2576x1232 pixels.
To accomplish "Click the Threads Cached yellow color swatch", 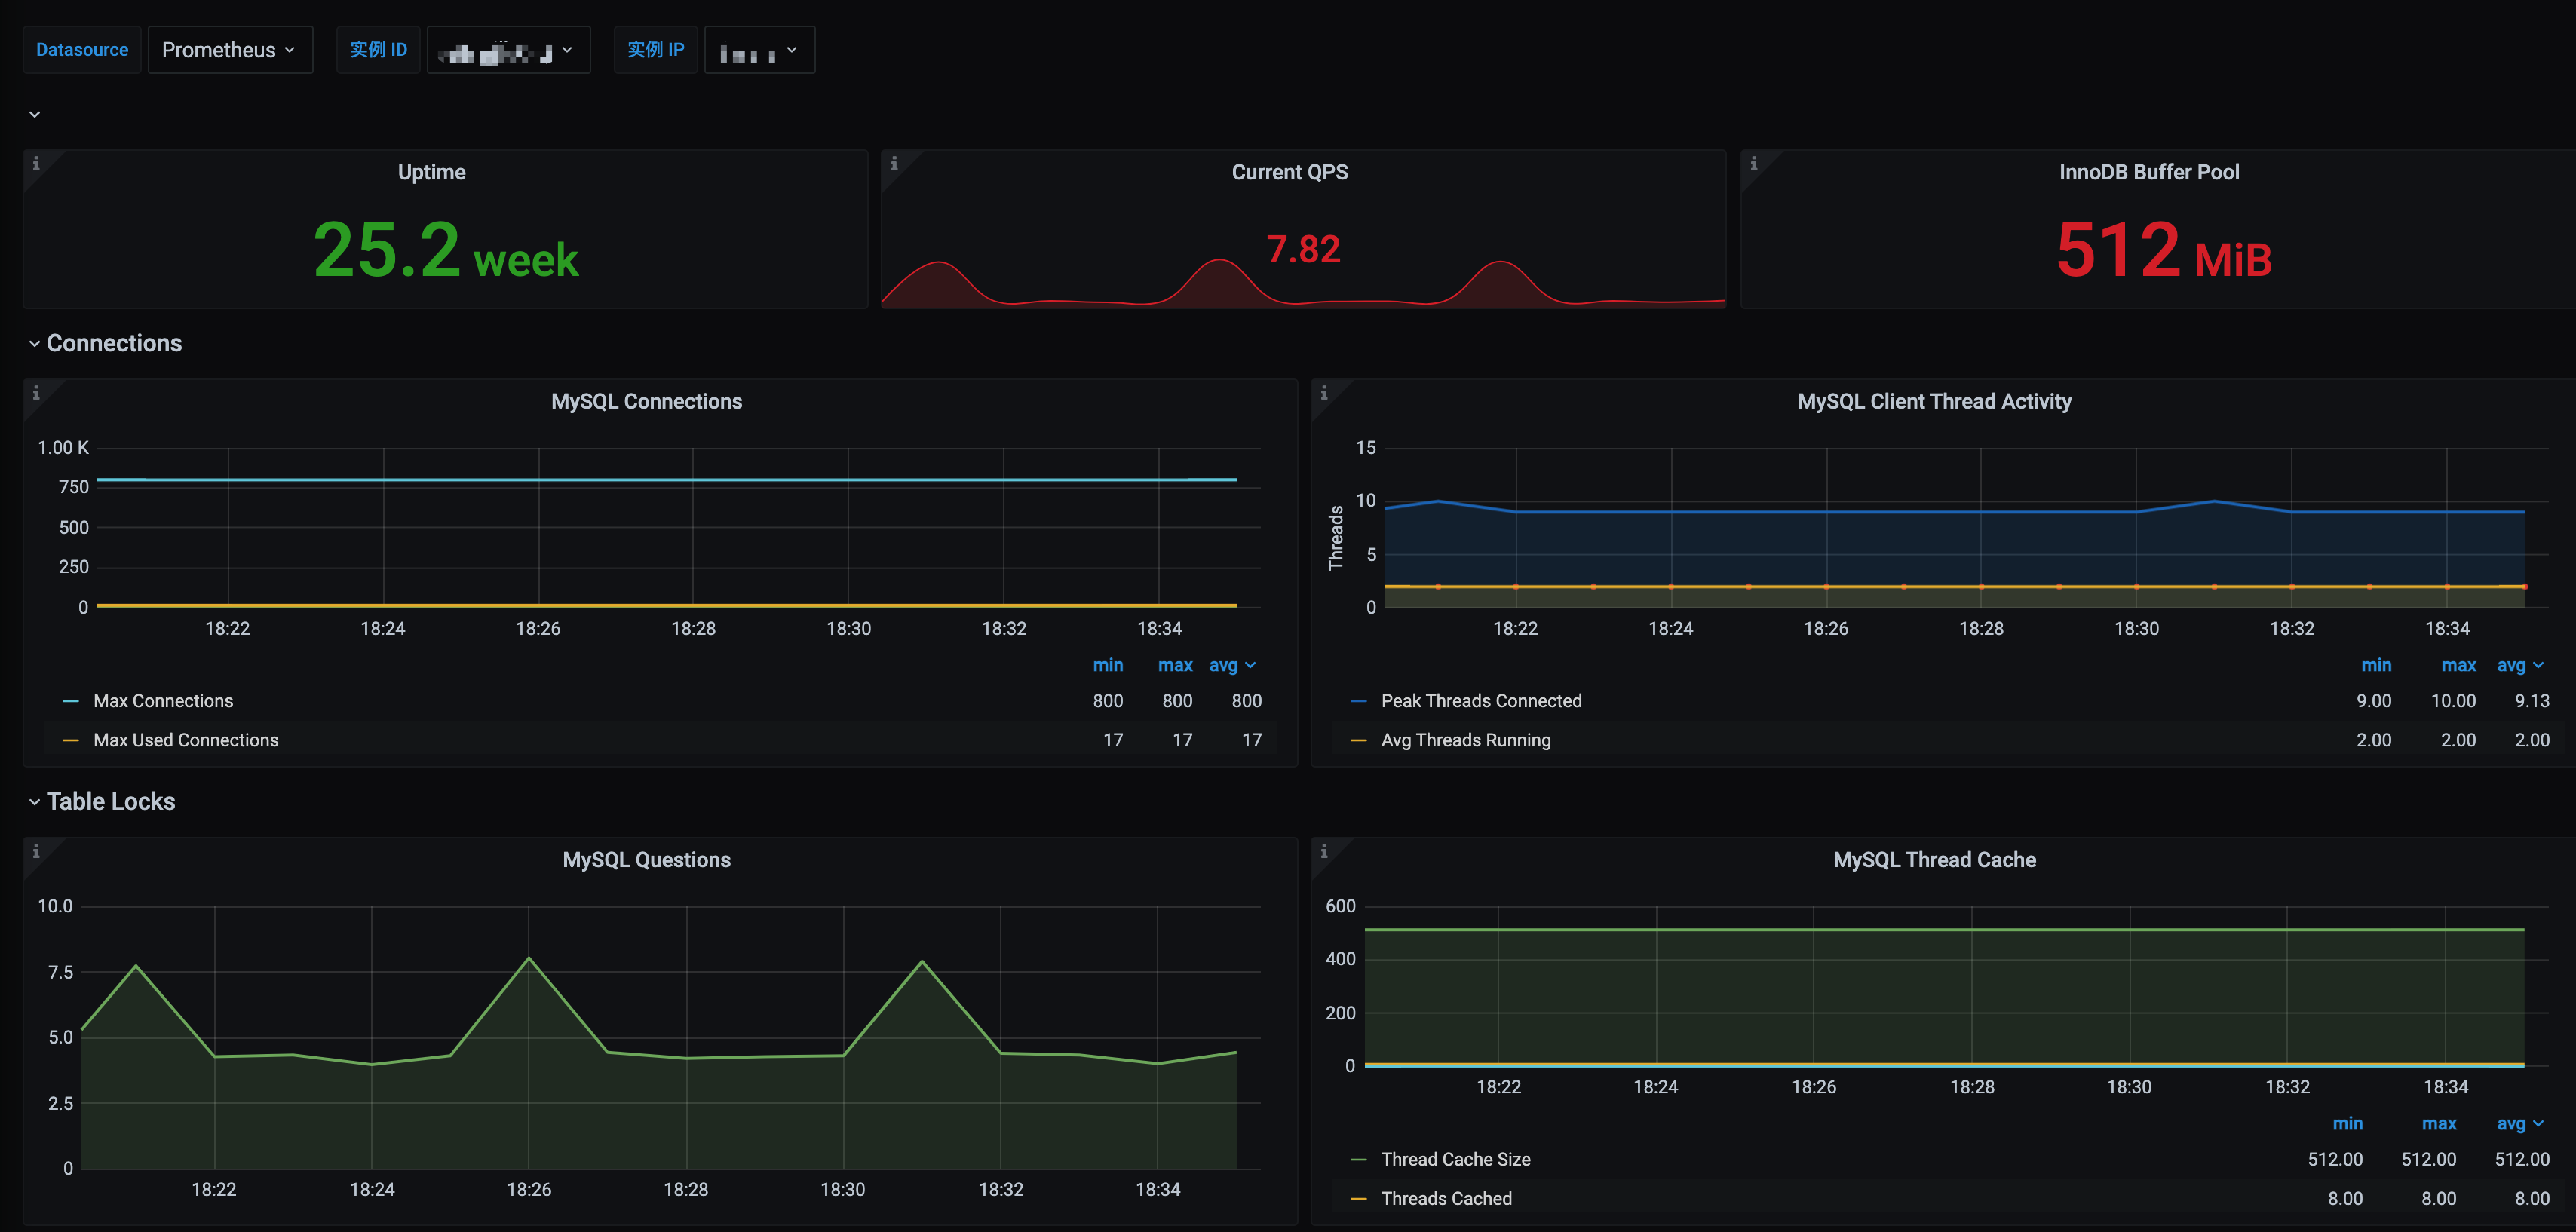I will click(x=1358, y=1198).
